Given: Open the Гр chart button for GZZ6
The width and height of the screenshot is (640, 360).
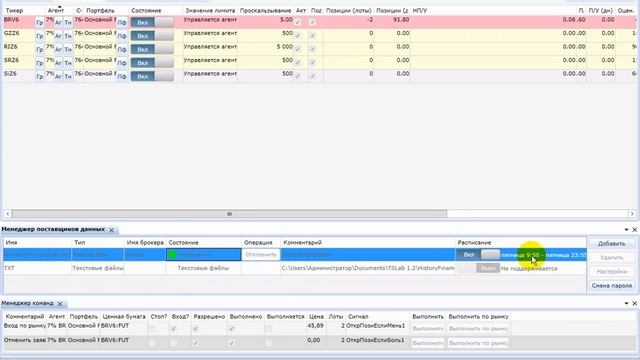Looking at the screenshot, I should 39,36.
